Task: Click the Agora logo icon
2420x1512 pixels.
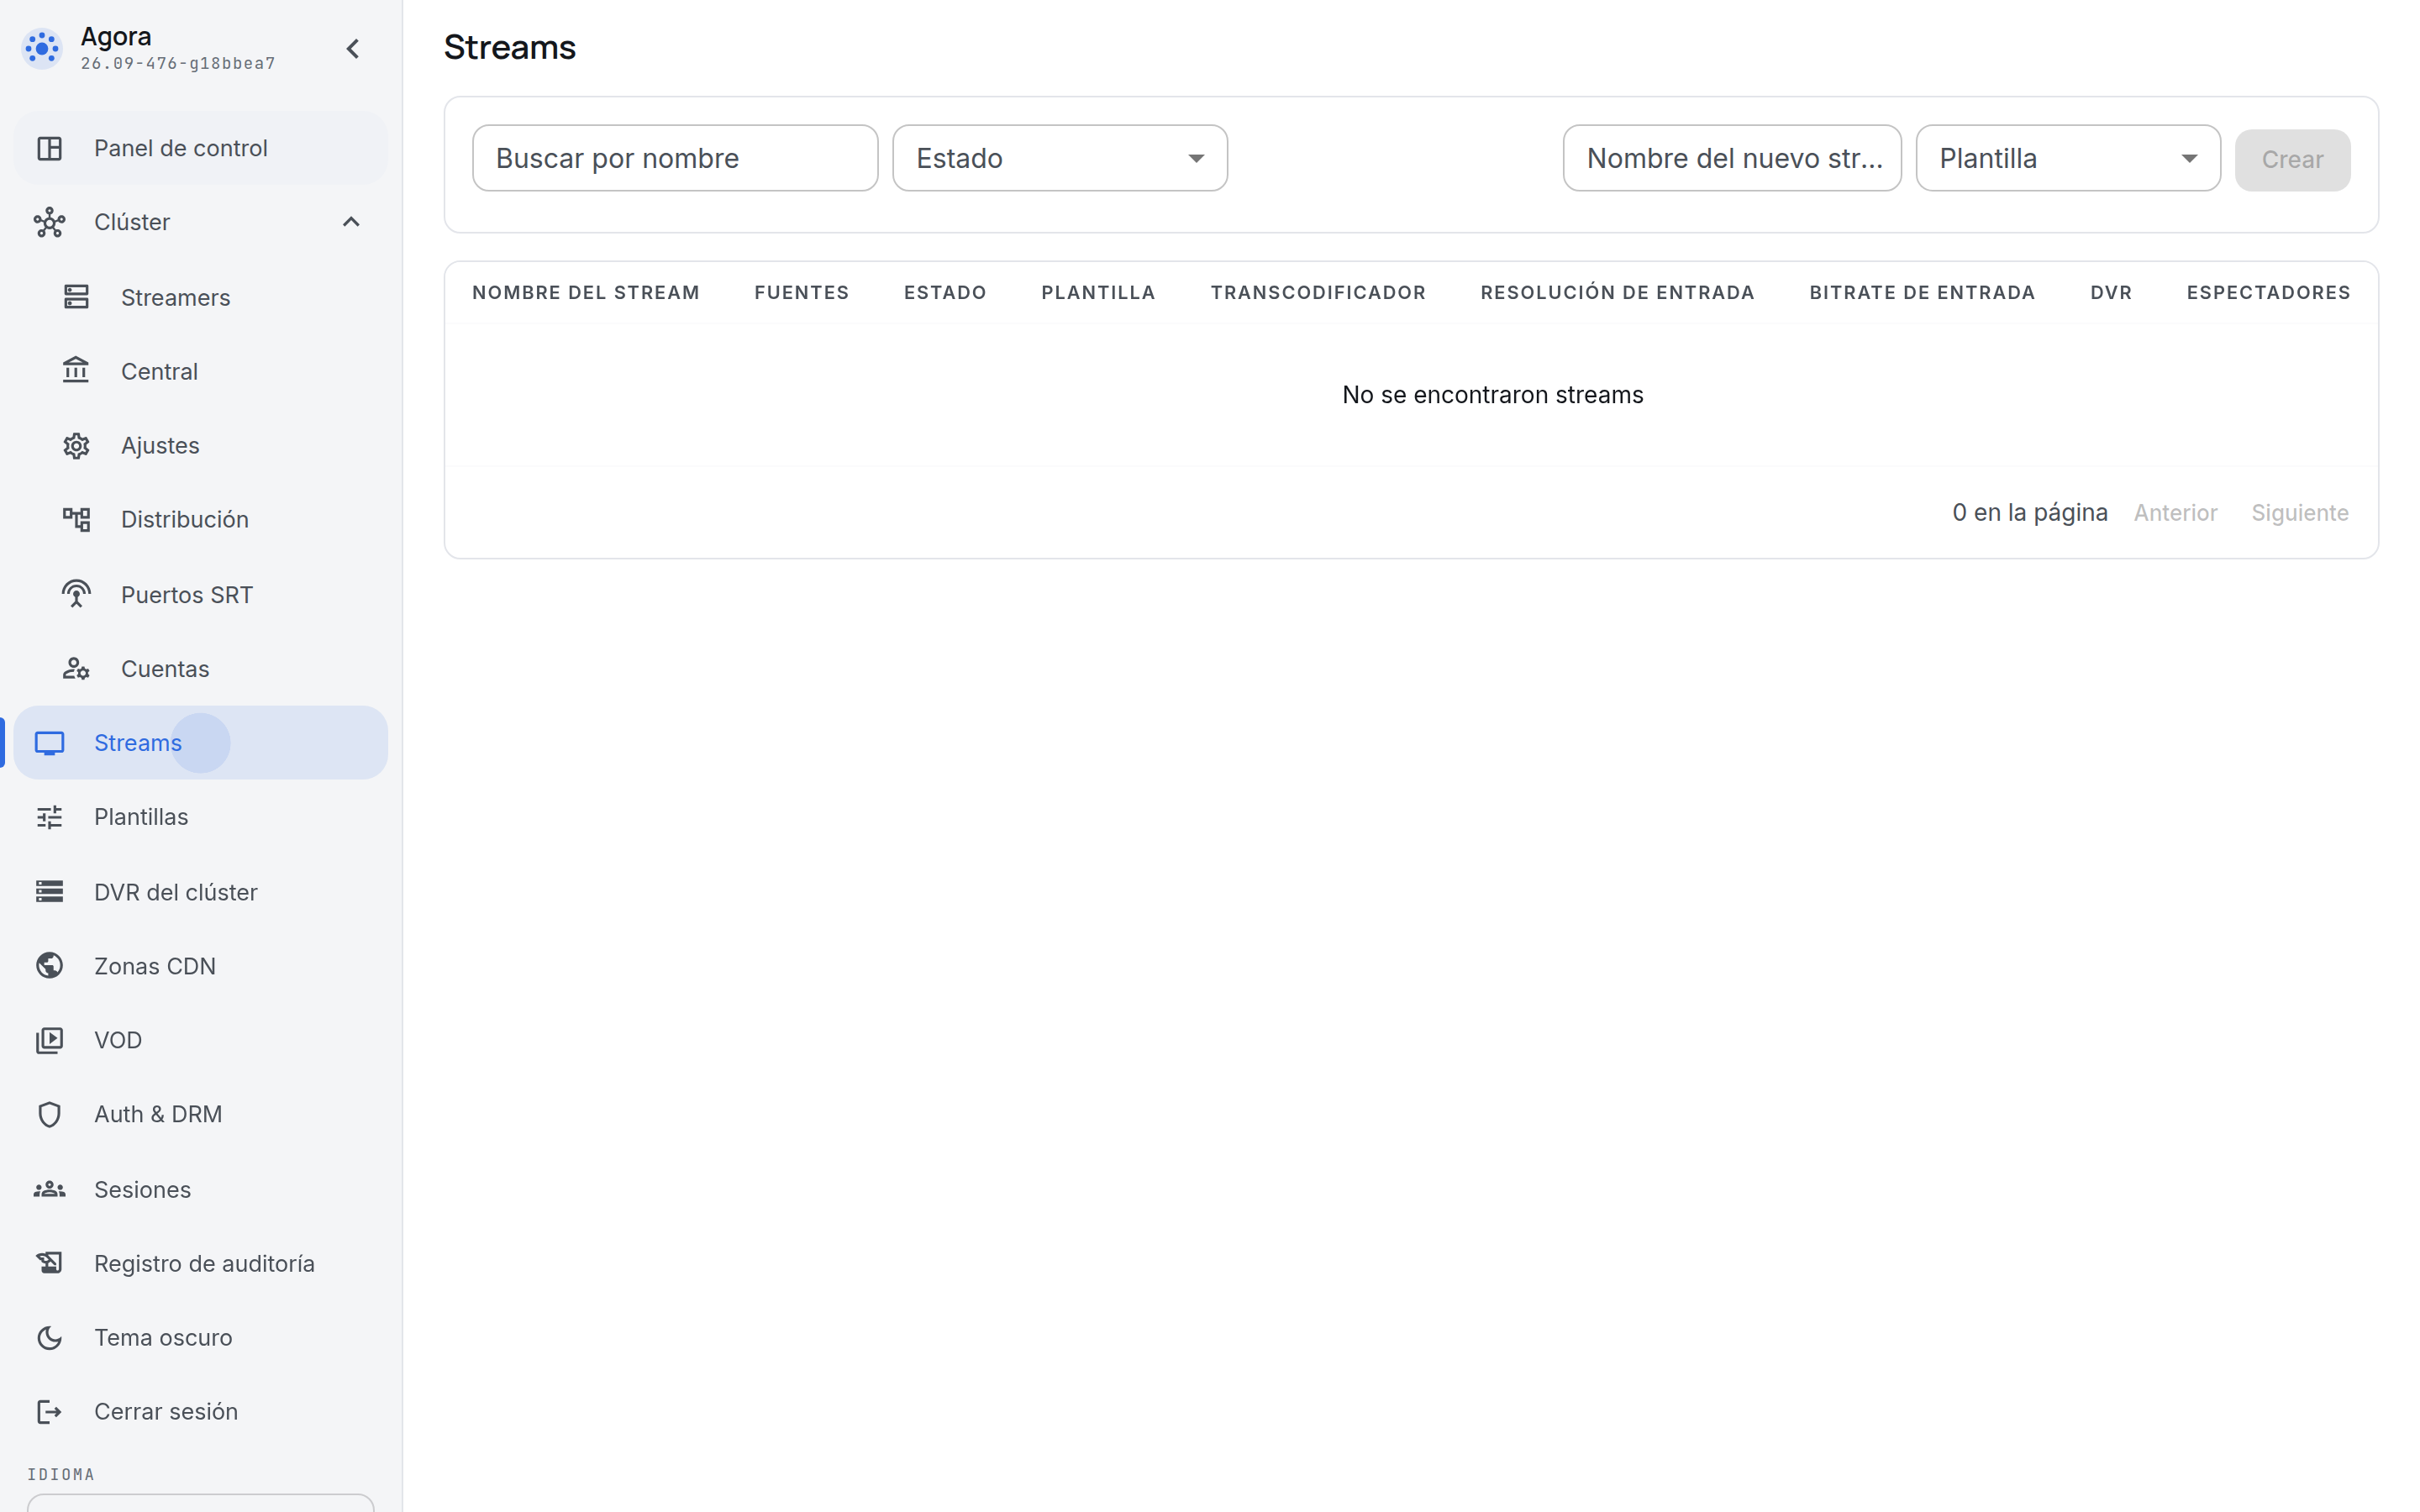Action: pos(42,48)
